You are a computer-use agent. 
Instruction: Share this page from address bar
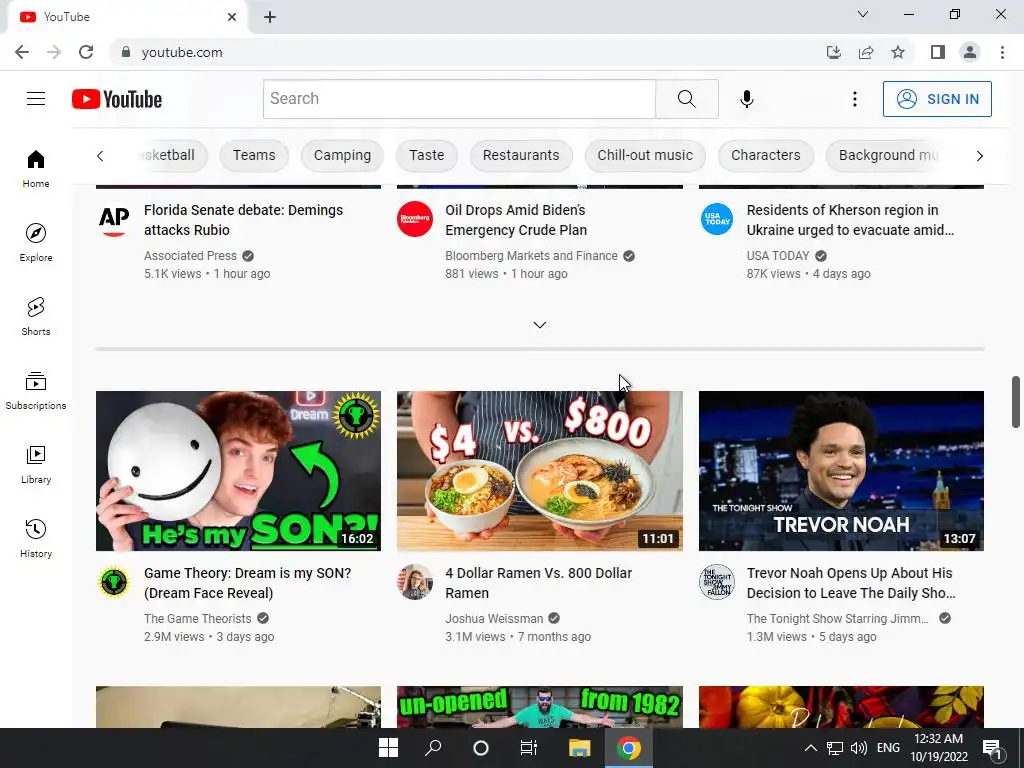click(866, 52)
